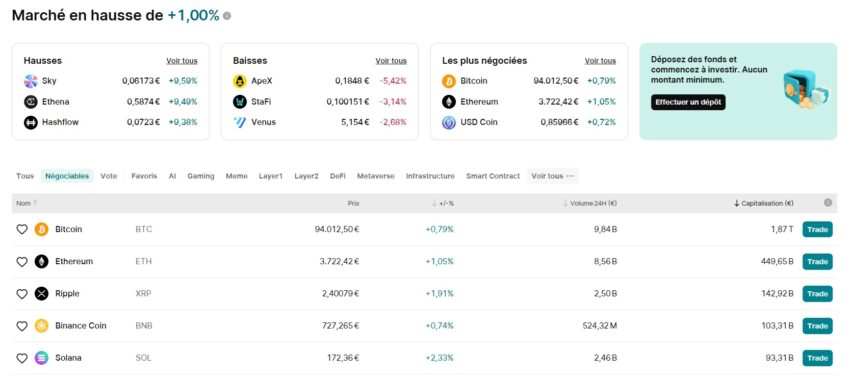Select the Négociables filter tab
This screenshot has width=850, height=378.
pos(67,176)
